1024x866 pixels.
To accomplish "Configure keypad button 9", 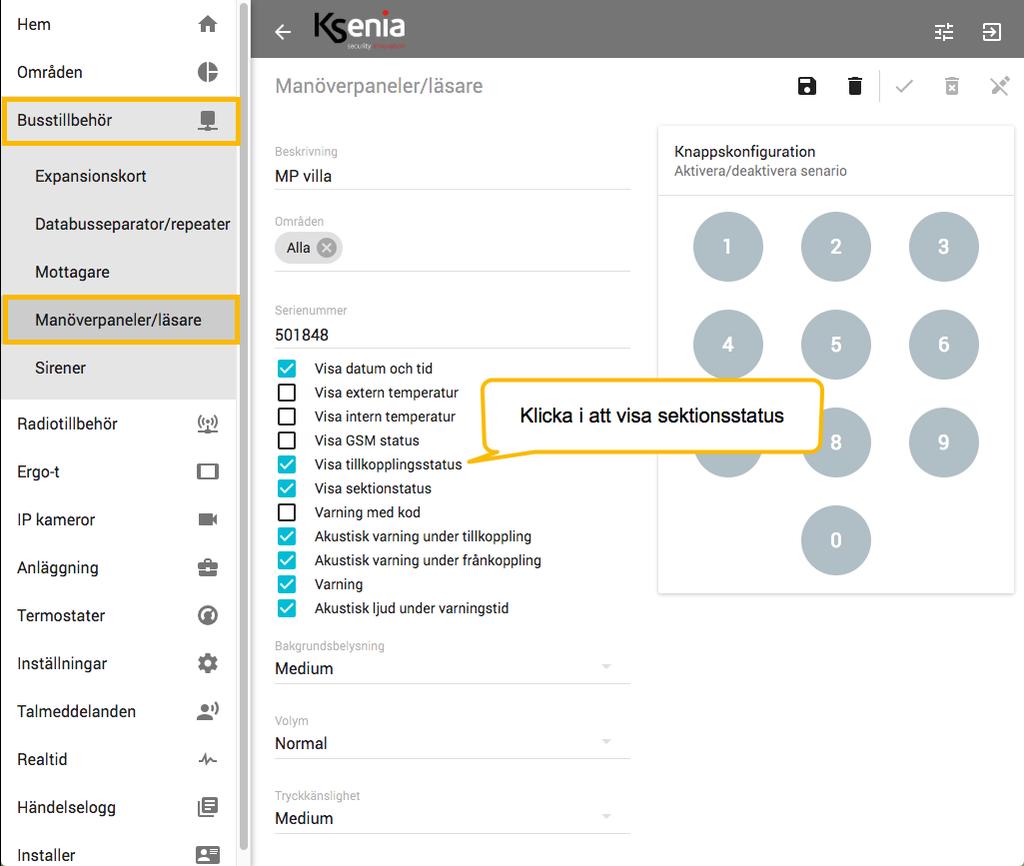I will tap(943, 442).
